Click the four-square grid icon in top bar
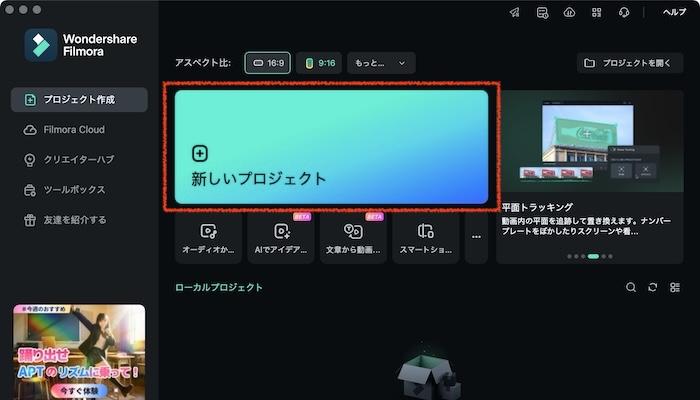The height and width of the screenshot is (400, 700). (596, 13)
